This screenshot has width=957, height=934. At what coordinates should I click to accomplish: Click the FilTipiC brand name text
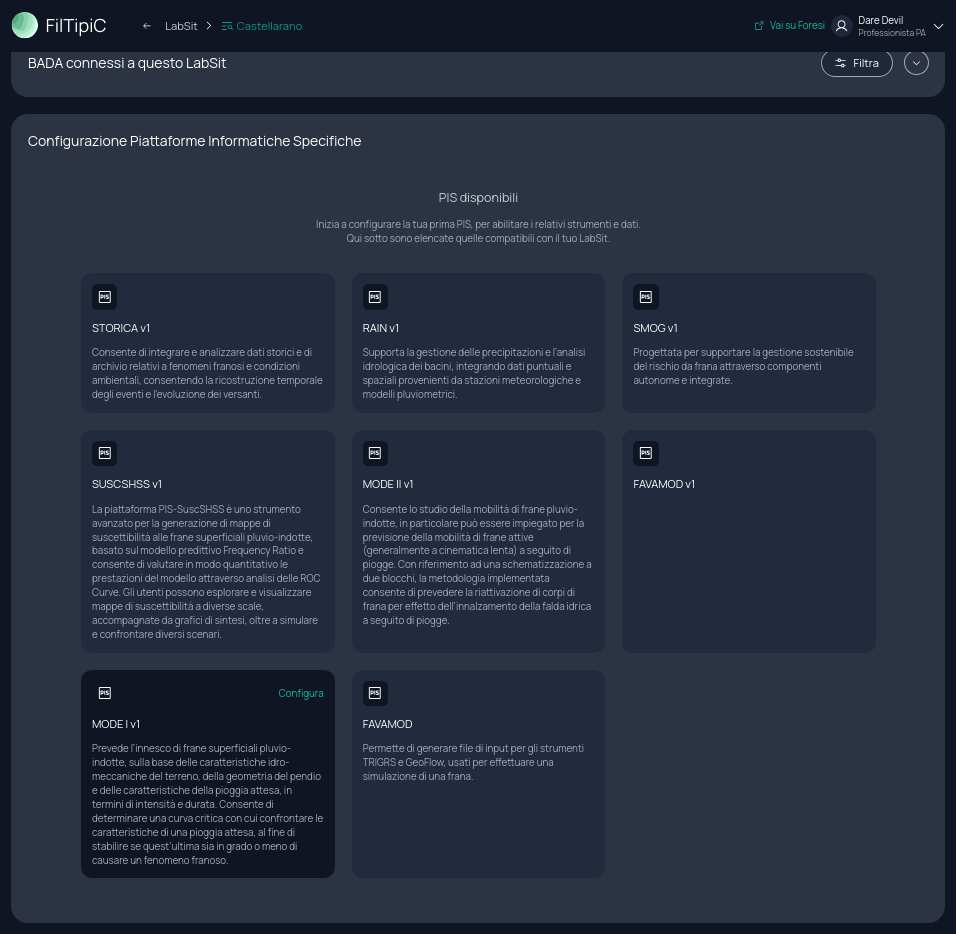click(x=76, y=26)
